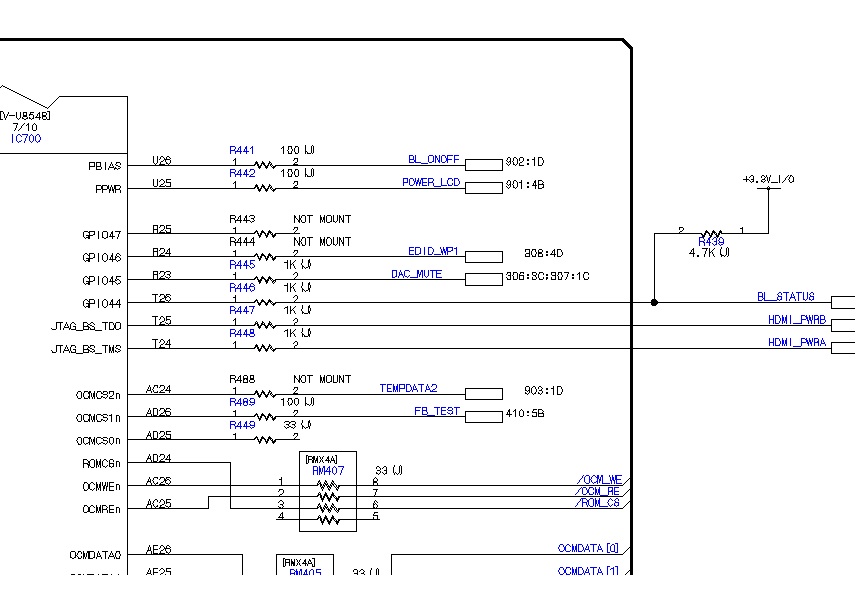Screen dimensions: 864x606
Task: Select the R439 resistor symbol
Action: [x=711, y=234]
